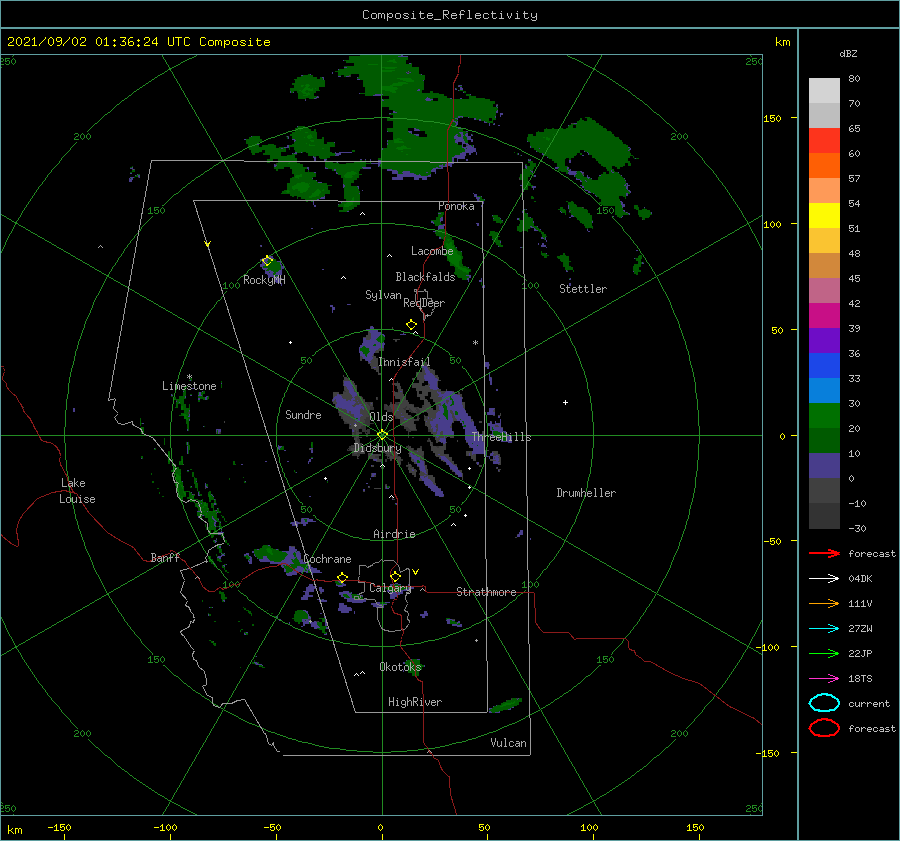
Task: Click the Banff city label
Action: (165, 557)
